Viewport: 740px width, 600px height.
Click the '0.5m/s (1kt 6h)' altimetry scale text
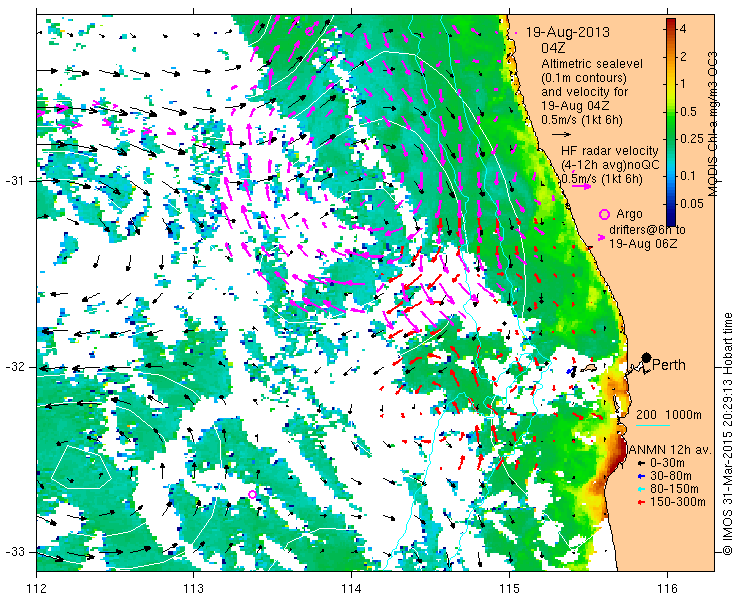(582, 120)
